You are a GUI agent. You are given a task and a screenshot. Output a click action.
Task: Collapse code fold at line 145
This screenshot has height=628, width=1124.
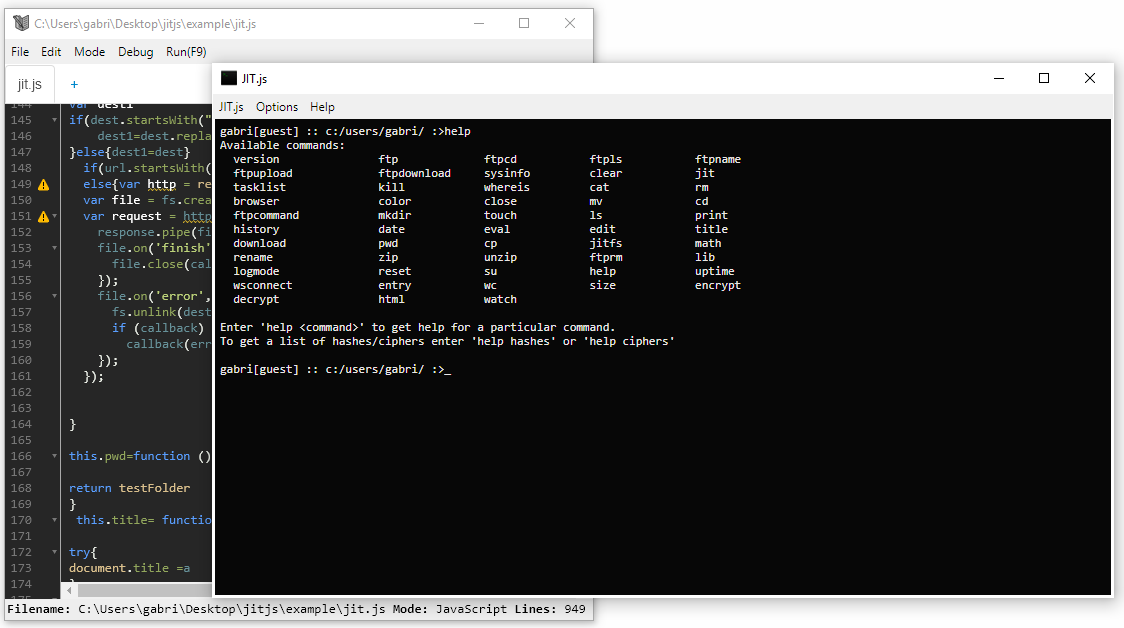[x=54, y=120]
